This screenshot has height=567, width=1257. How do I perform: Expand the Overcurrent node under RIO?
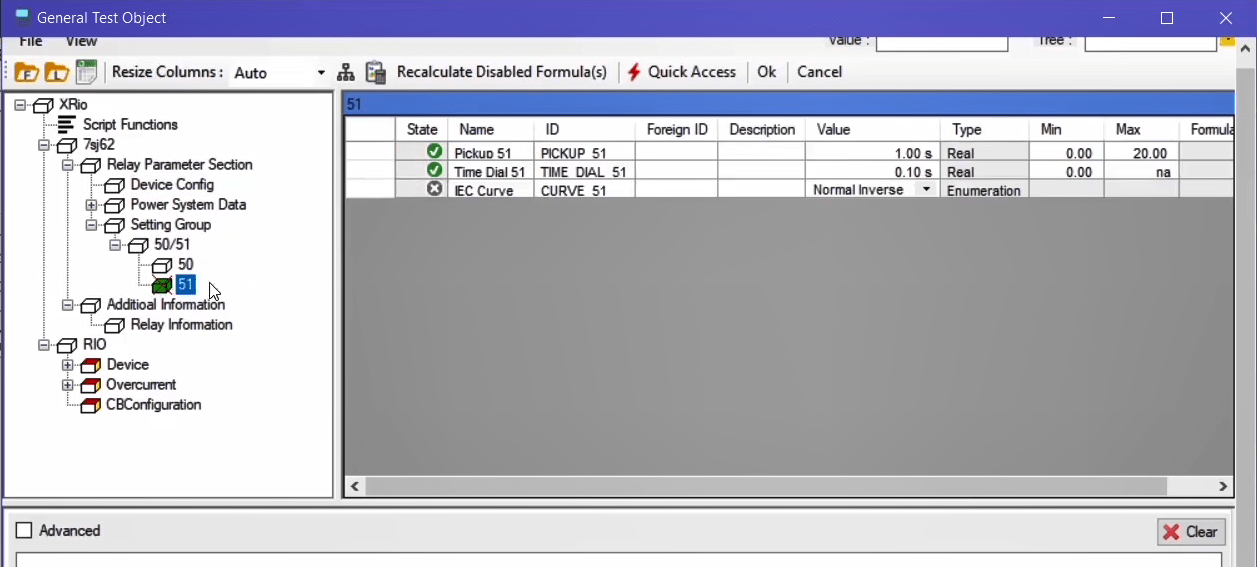tap(67, 385)
